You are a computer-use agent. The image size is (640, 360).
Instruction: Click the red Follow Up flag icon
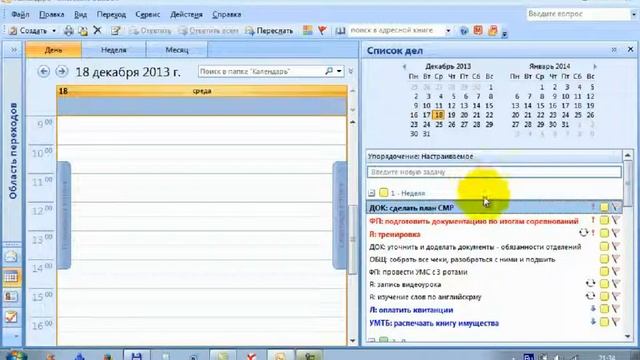click(x=322, y=30)
